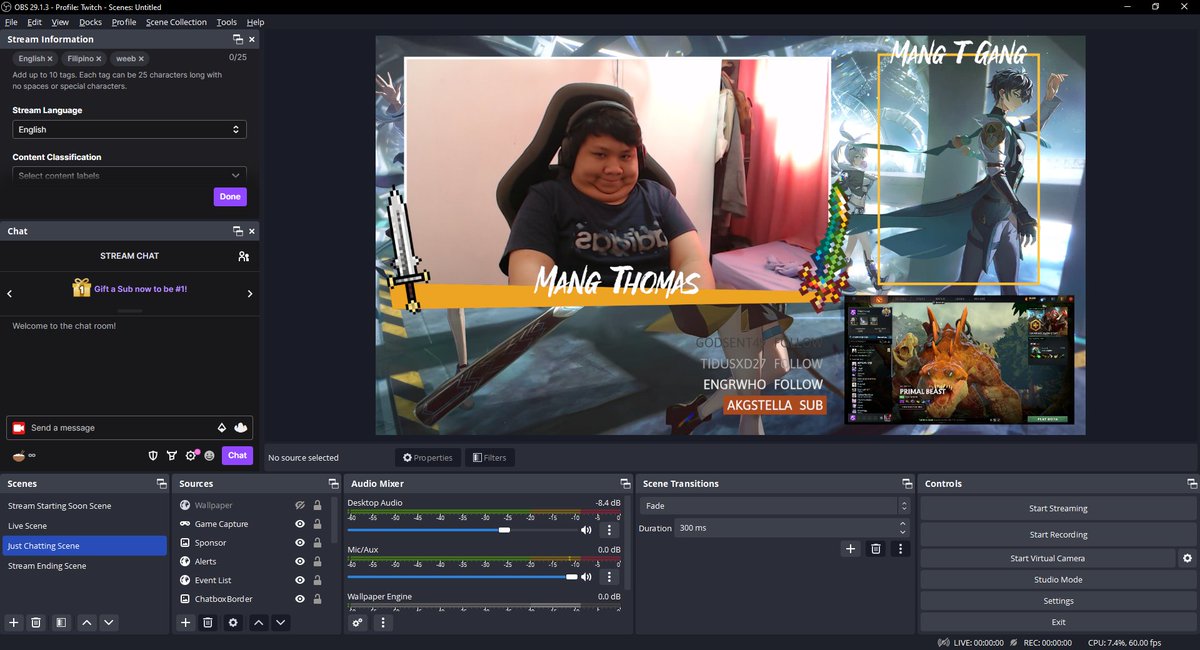Mute Desktop Audio speaker icon
Viewport: 1200px width, 650px height.
pos(586,530)
